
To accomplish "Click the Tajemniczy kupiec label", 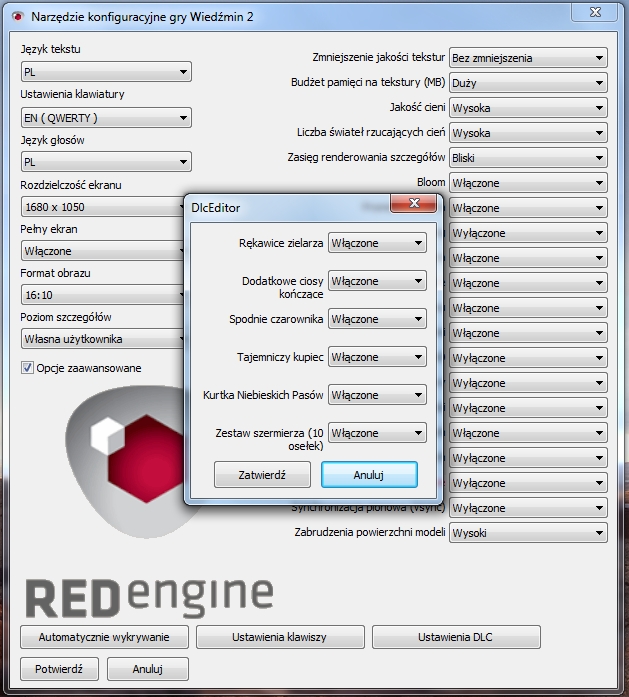I will tap(280, 357).
